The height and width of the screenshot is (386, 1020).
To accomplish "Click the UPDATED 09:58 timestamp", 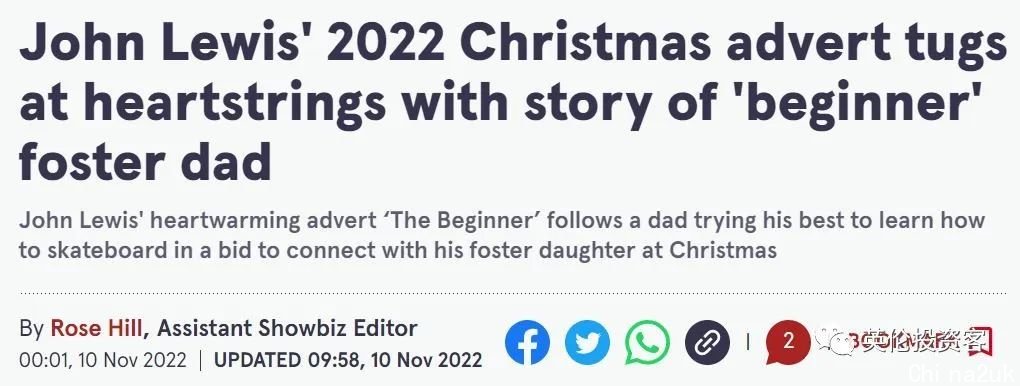I will [x=348, y=359].
